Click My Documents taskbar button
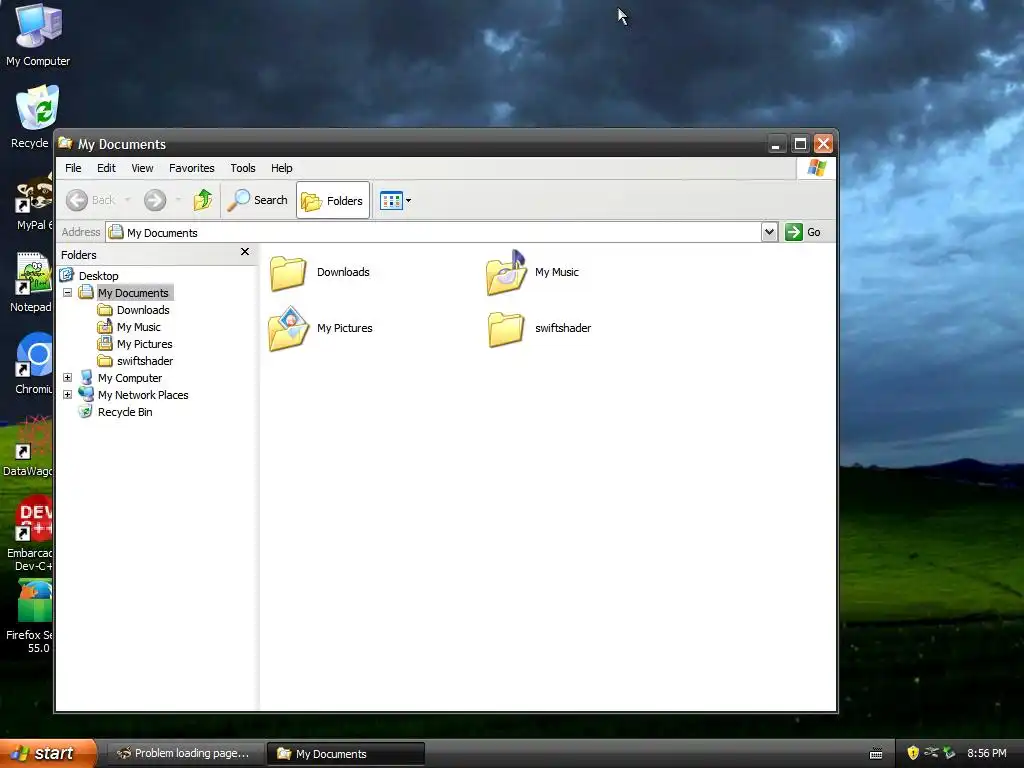Screen dimensions: 1024x768 346,753
